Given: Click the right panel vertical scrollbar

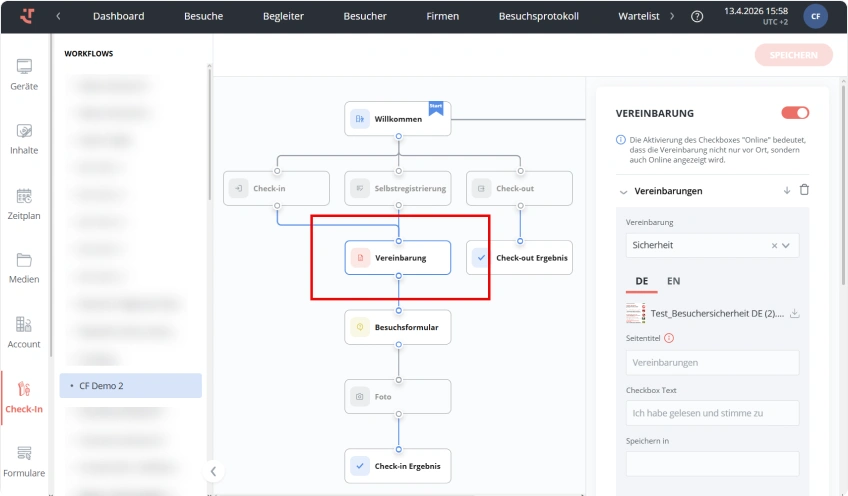Looking at the screenshot, I should (x=844, y=184).
